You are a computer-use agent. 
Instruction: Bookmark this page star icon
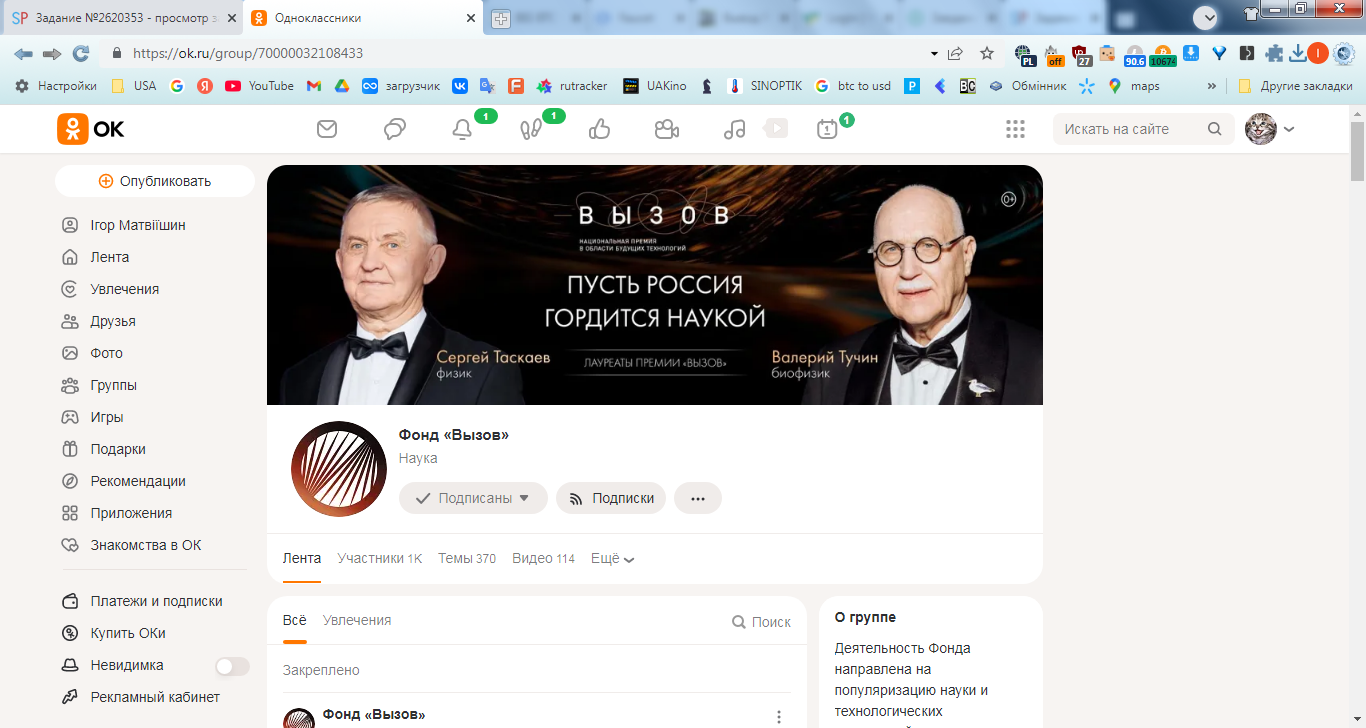pos(987,54)
